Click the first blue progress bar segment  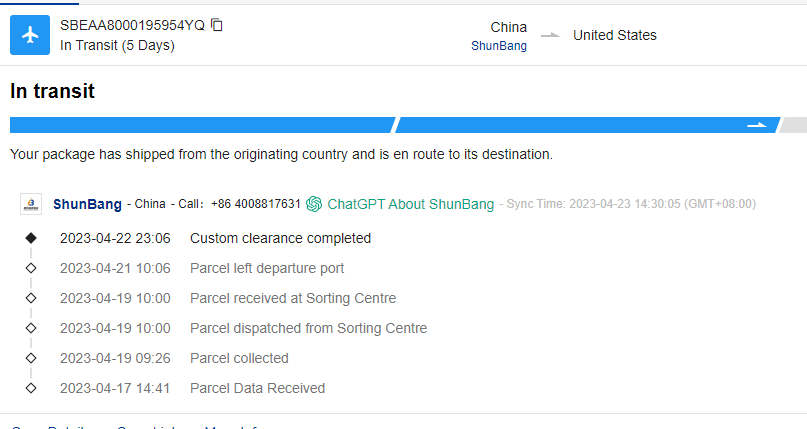(200, 125)
